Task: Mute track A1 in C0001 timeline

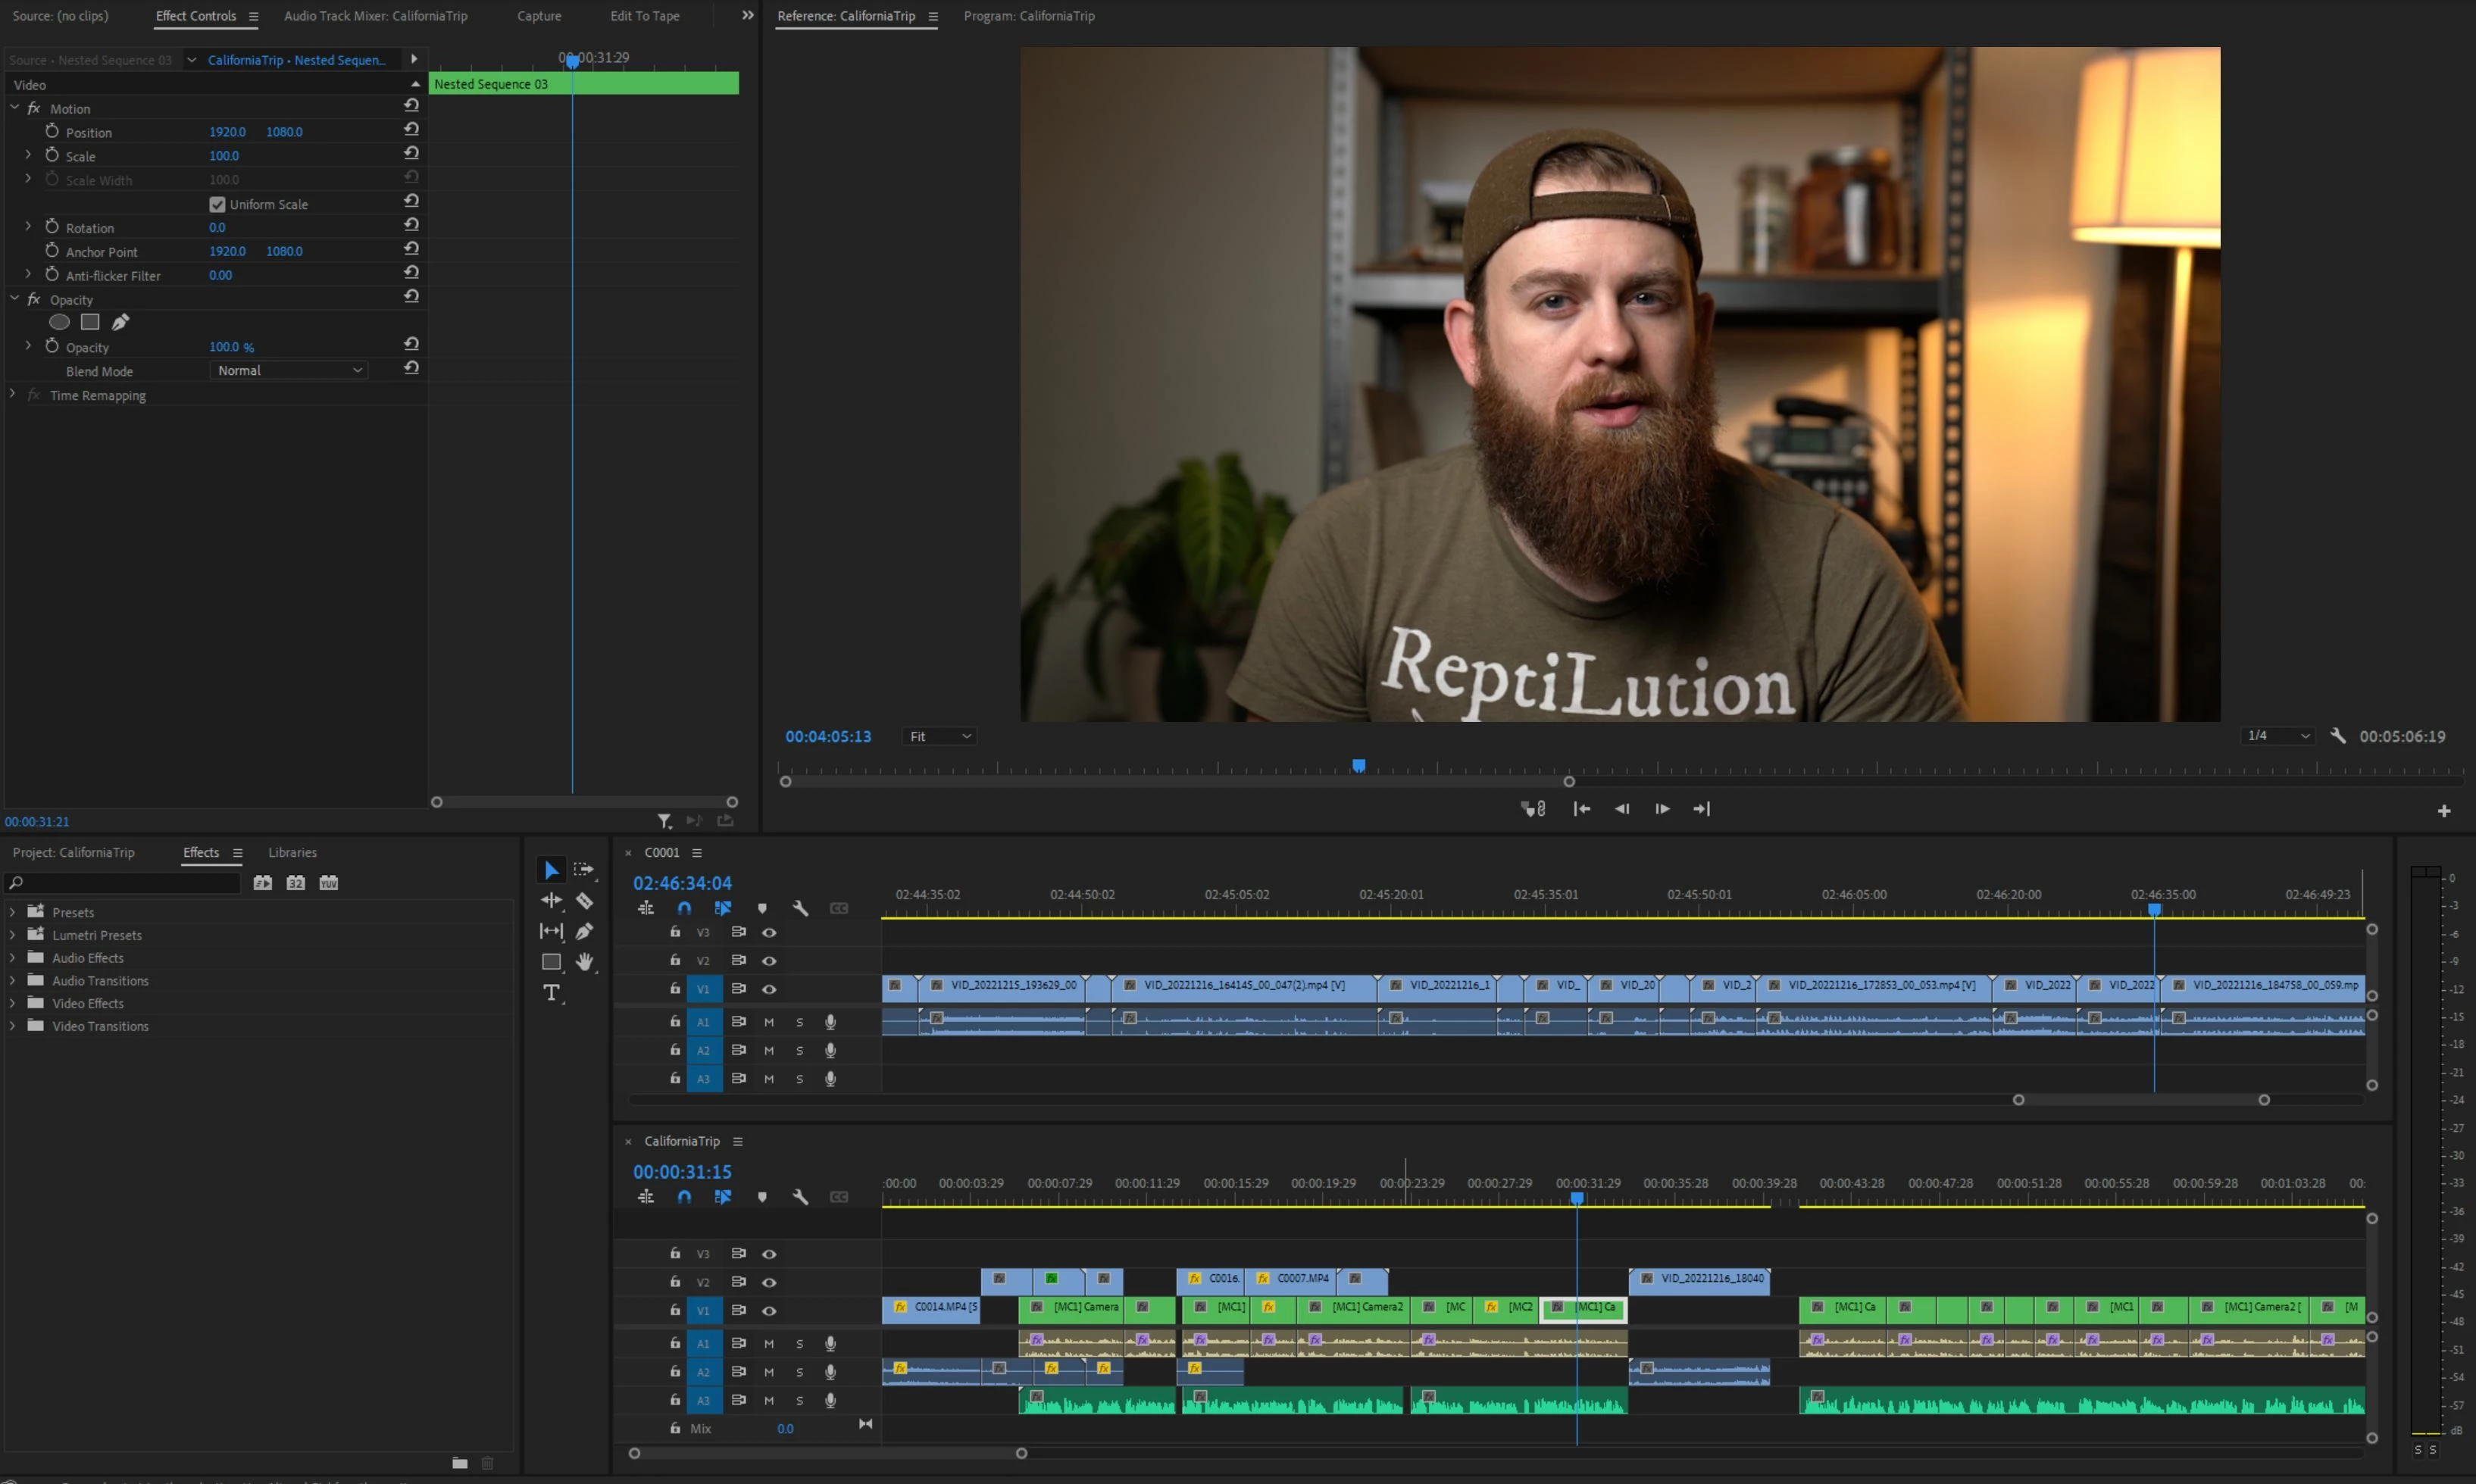Action: (769, 1022)
